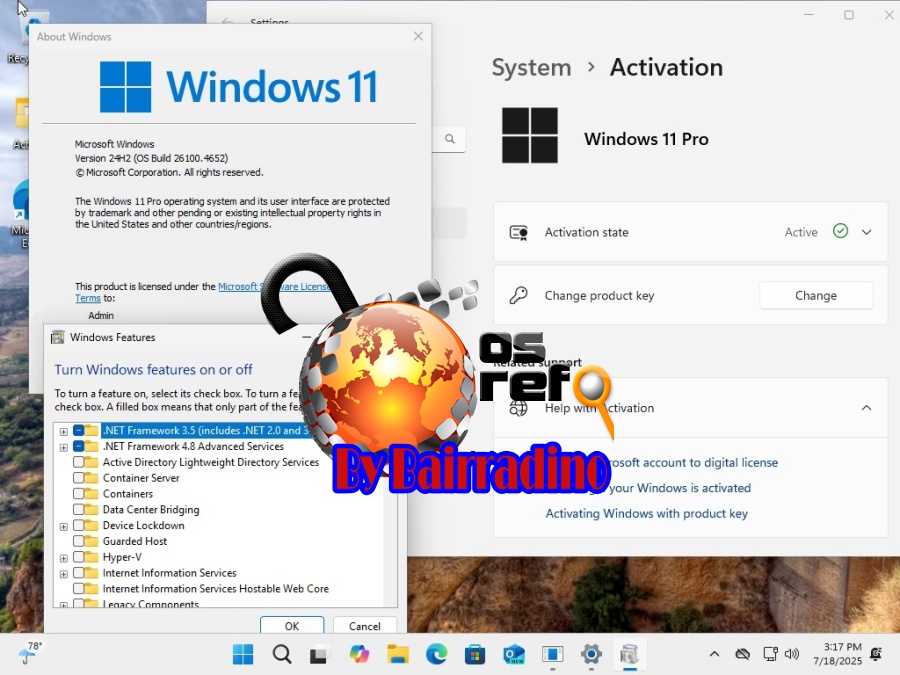The width and height of the screenshot is (900, 675).
Task: Open Task View in the taskbar
Action: (x=320, y=654)
